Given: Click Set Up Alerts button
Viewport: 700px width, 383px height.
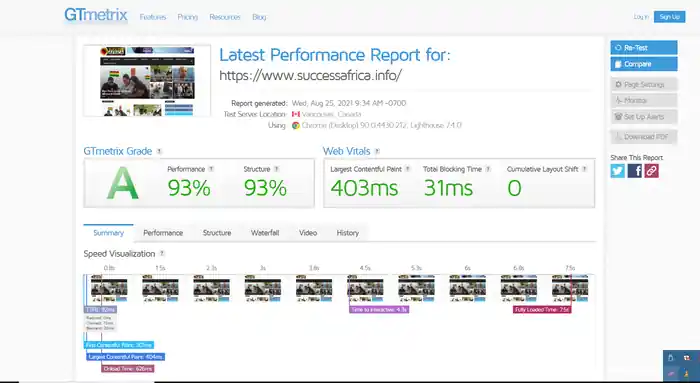Looking at the screenshot, I should pos(644,117).
